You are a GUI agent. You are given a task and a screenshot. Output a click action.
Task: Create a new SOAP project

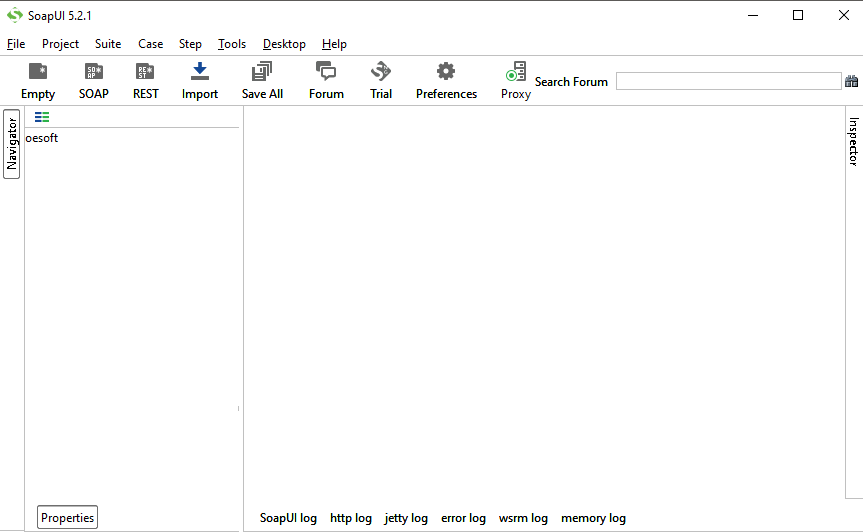(94, 81)
